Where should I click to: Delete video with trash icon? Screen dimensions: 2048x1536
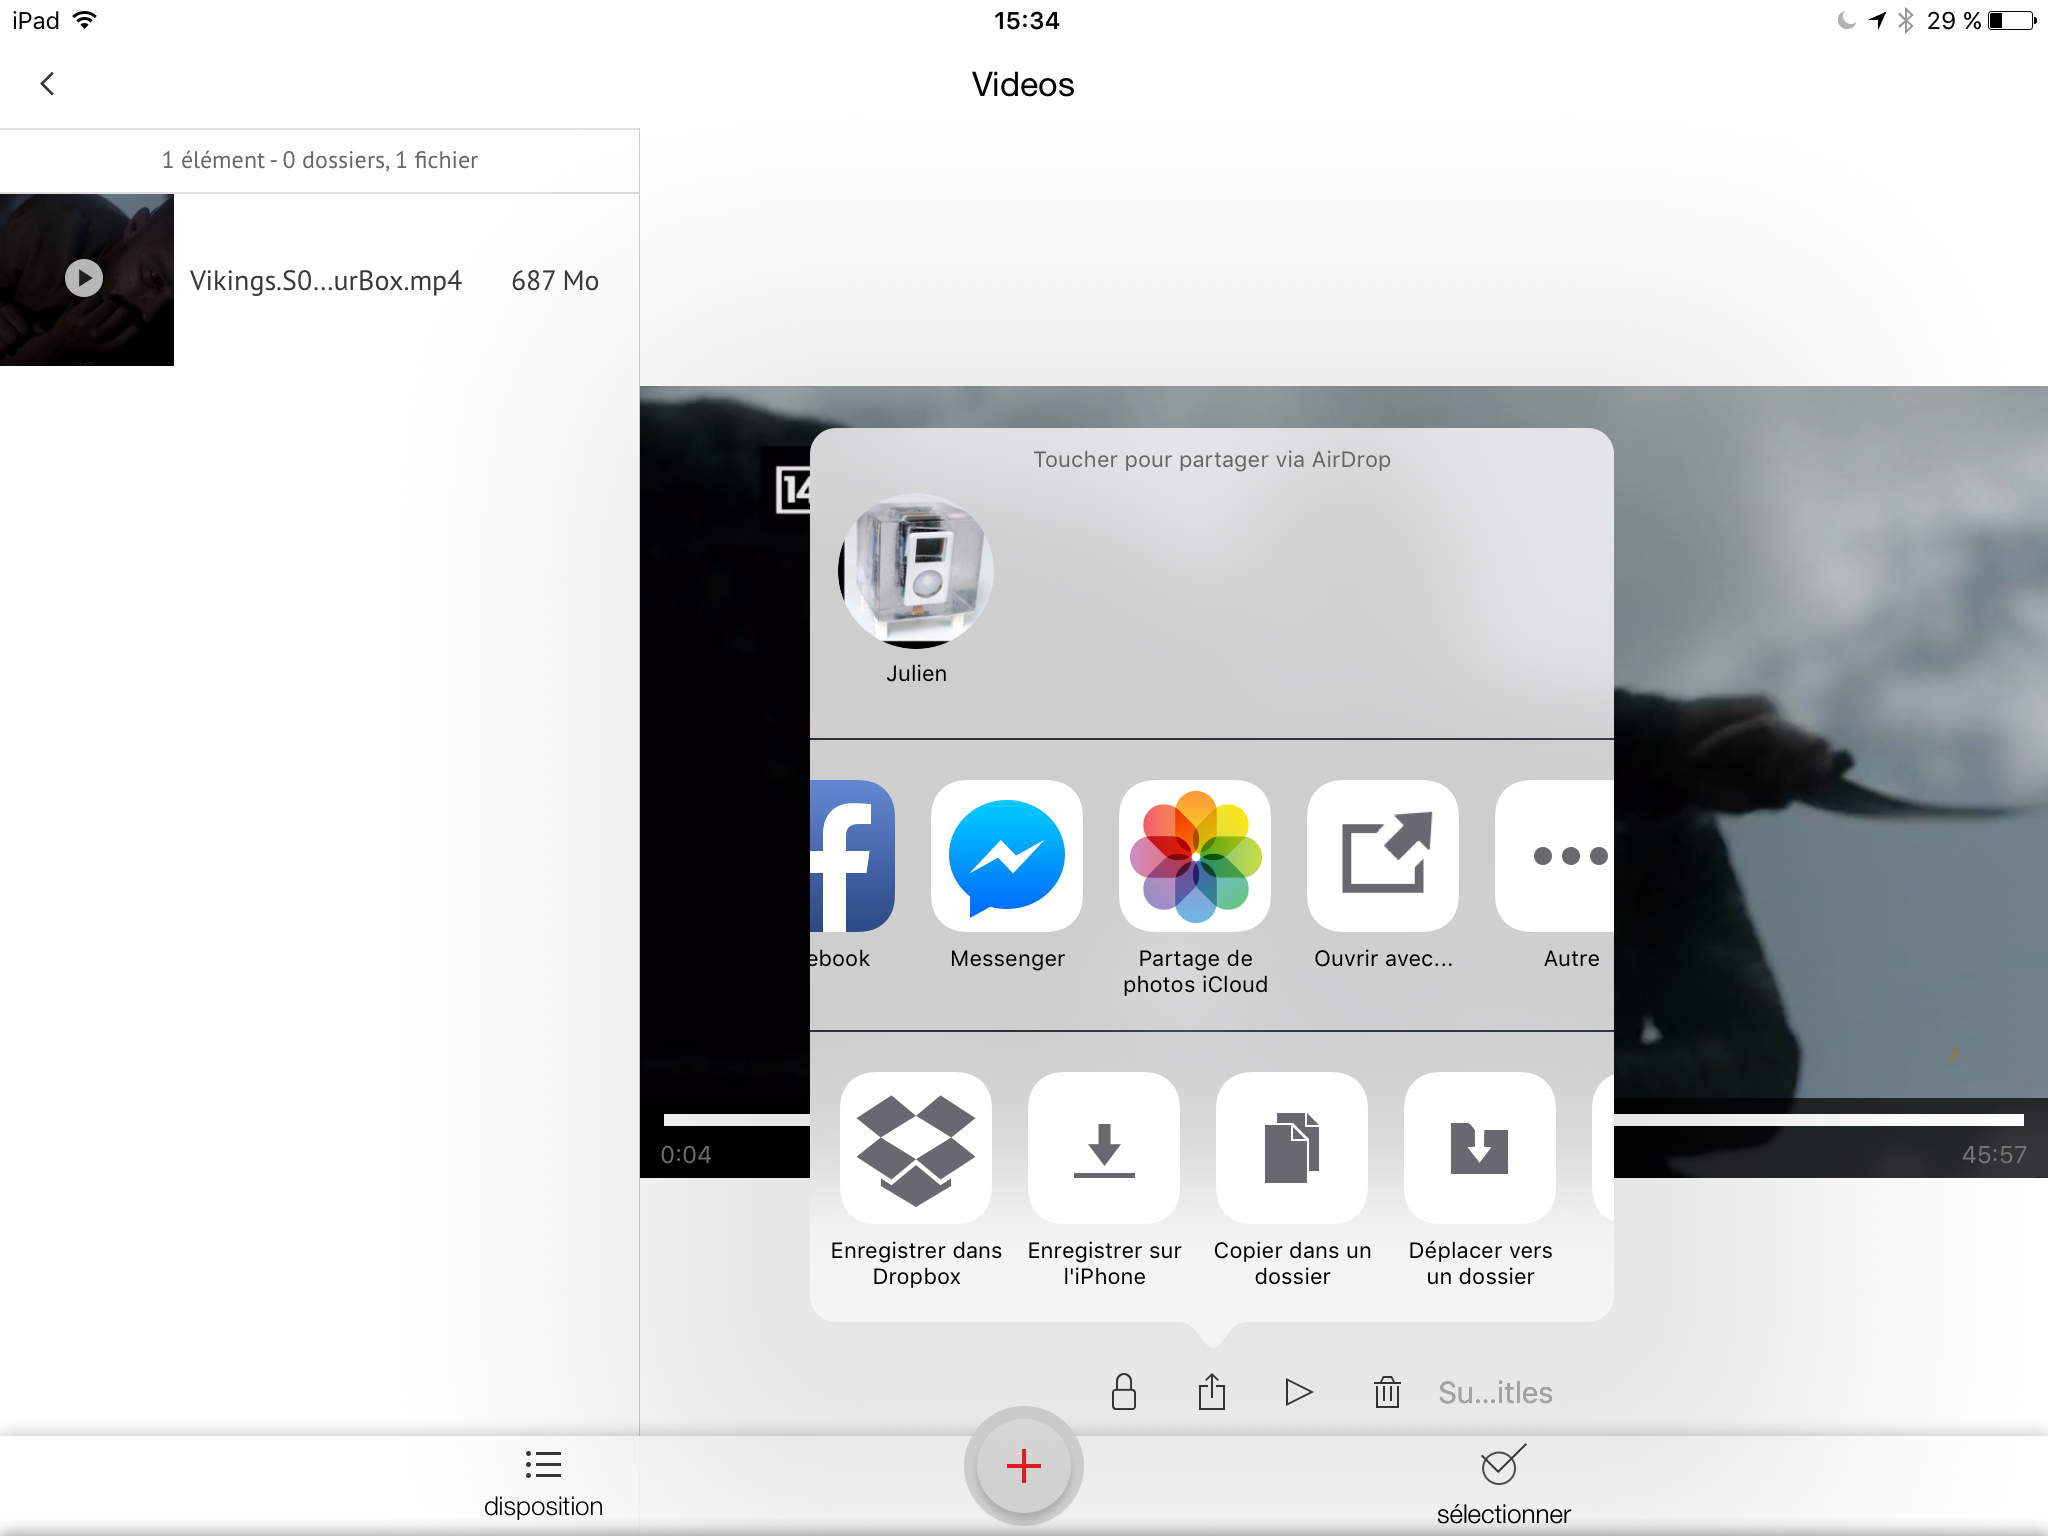(1387, 1392)
